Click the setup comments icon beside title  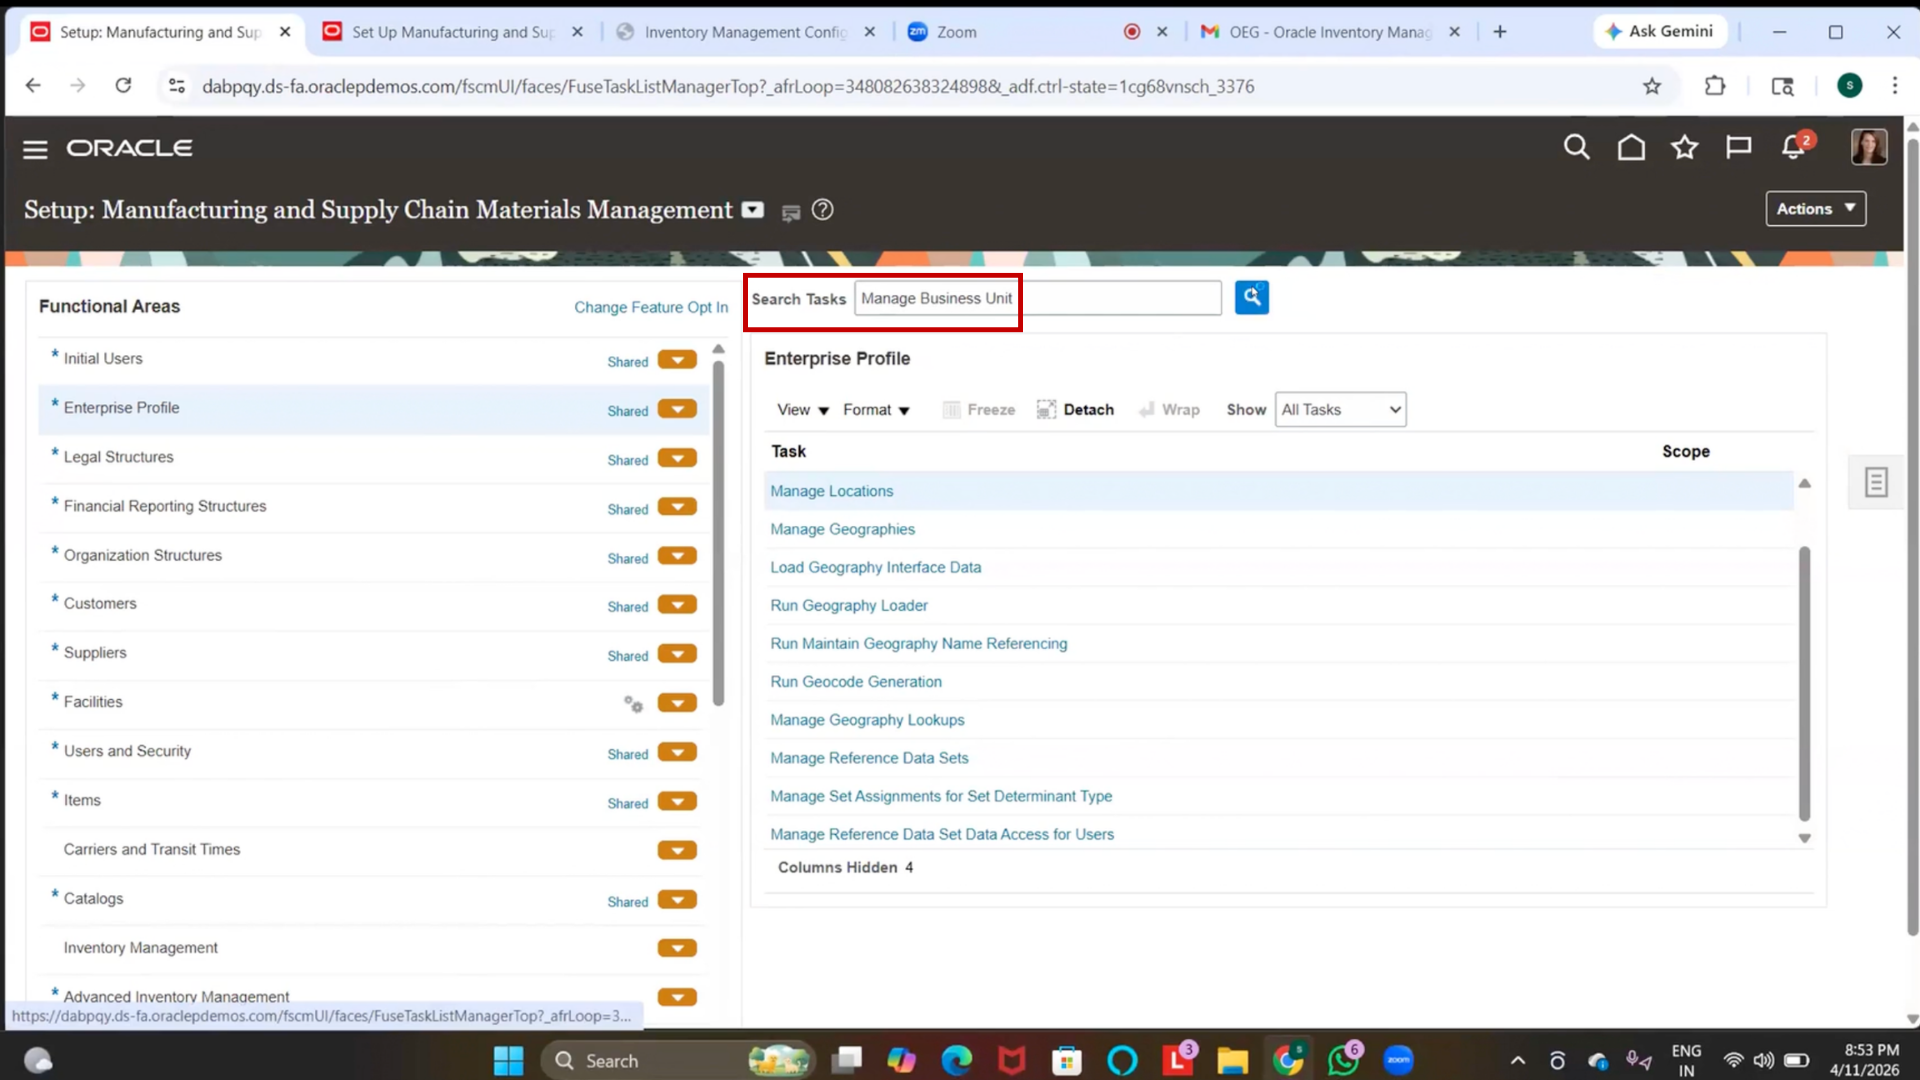tap(790, 212)
